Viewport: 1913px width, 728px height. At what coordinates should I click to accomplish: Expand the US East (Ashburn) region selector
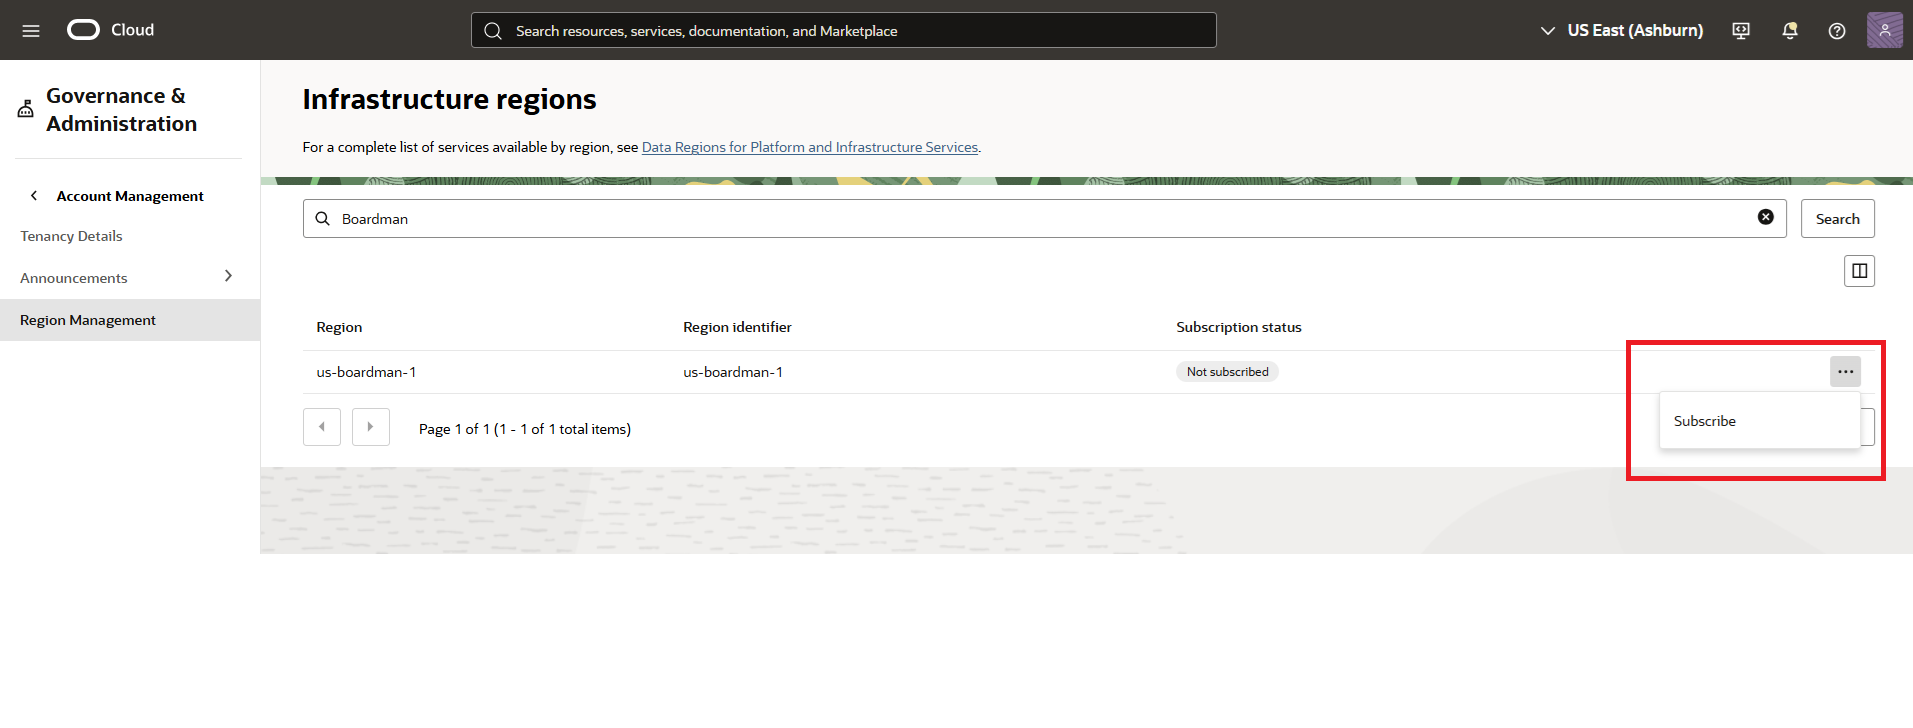coord(1622,31)
